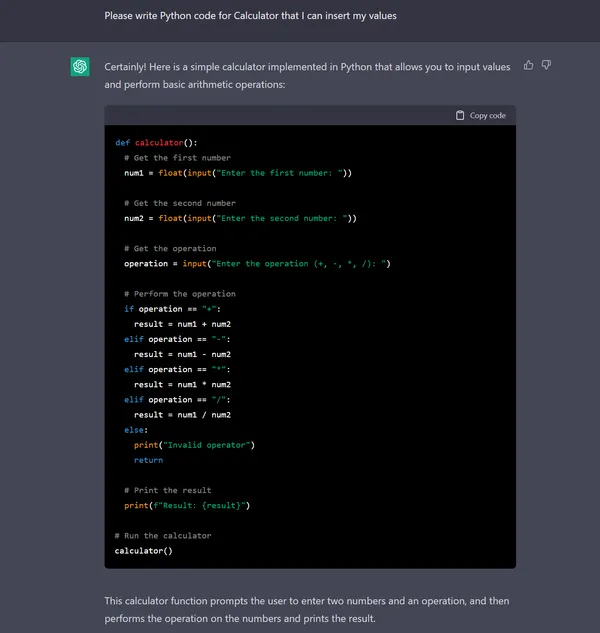Click the print "Invalid operator" code line
This screenshot has height=633, width=600.
click(x=195, y=445)
